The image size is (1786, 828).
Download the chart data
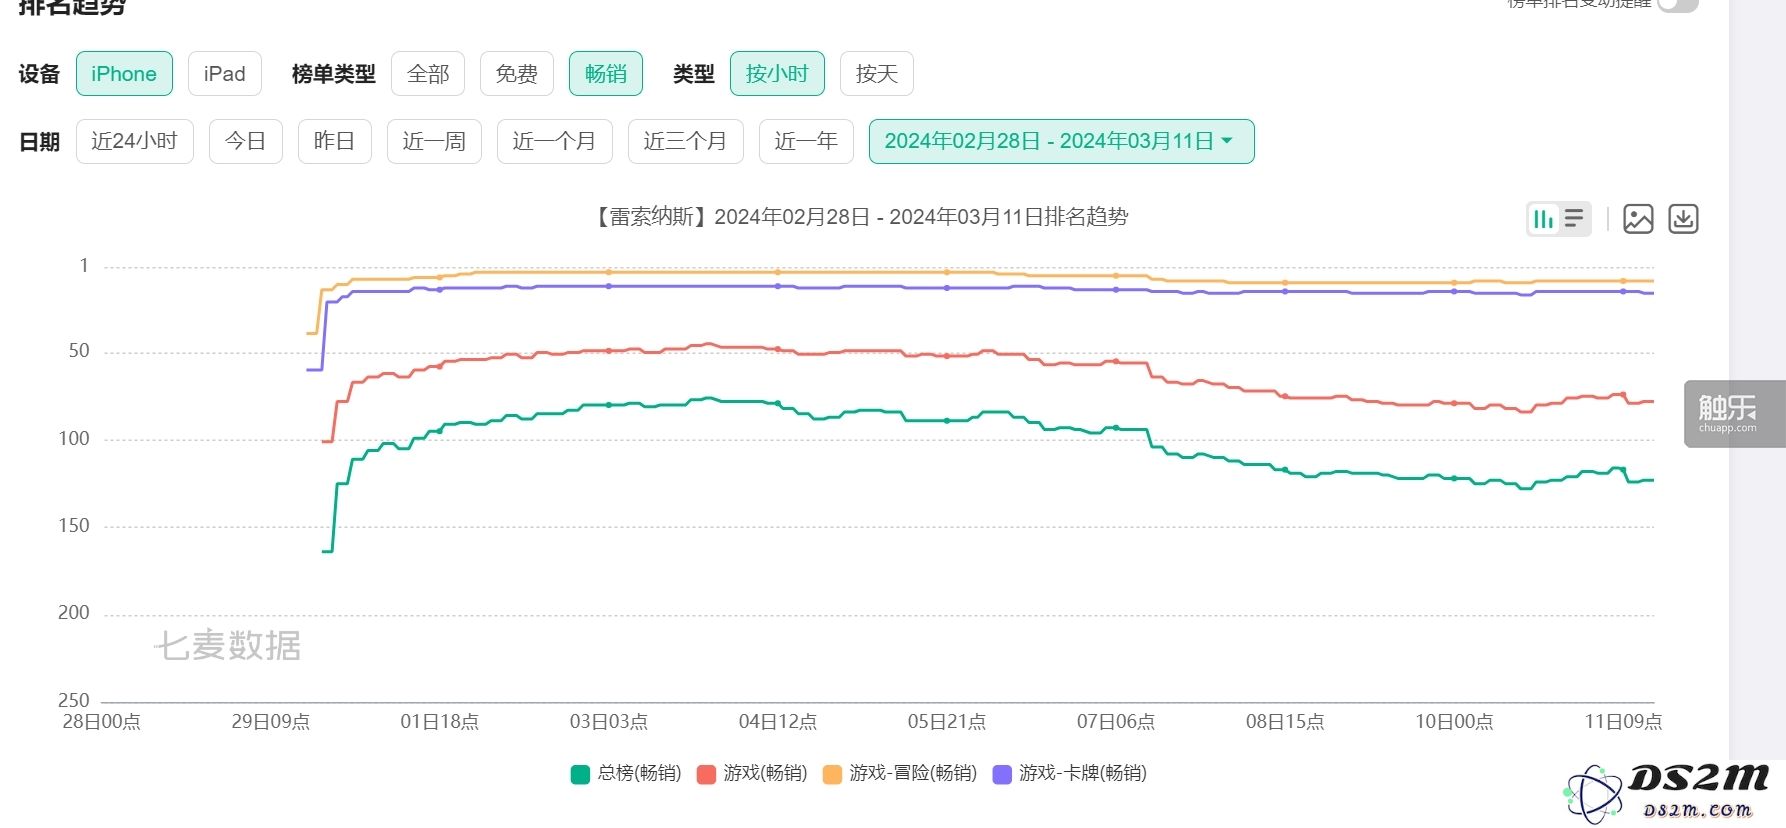(x=1683, y=219)
